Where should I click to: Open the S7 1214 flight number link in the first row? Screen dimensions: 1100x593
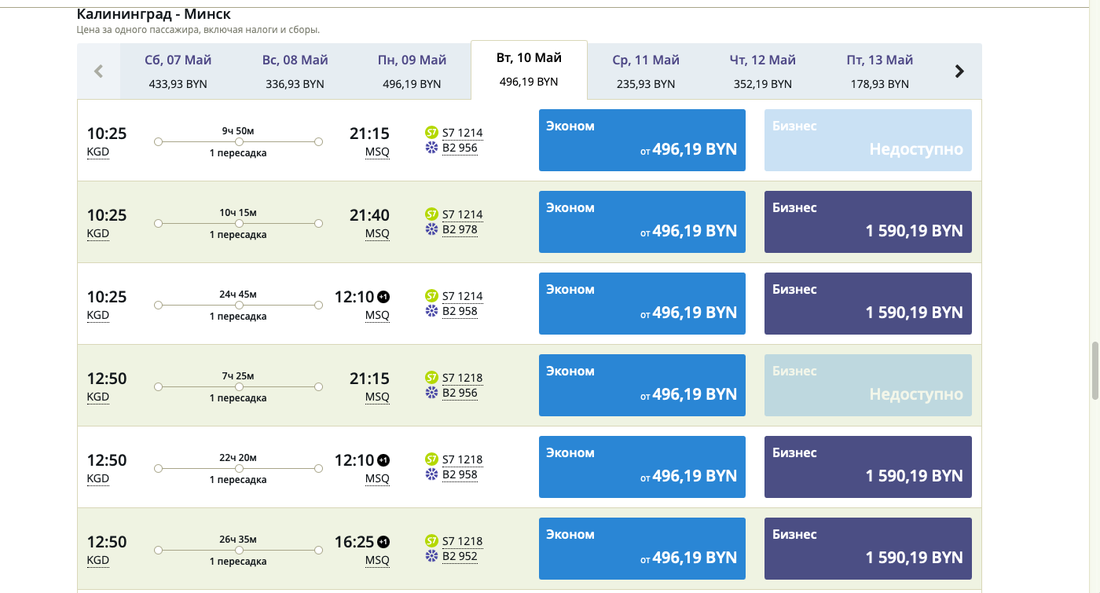coord(462,132)
